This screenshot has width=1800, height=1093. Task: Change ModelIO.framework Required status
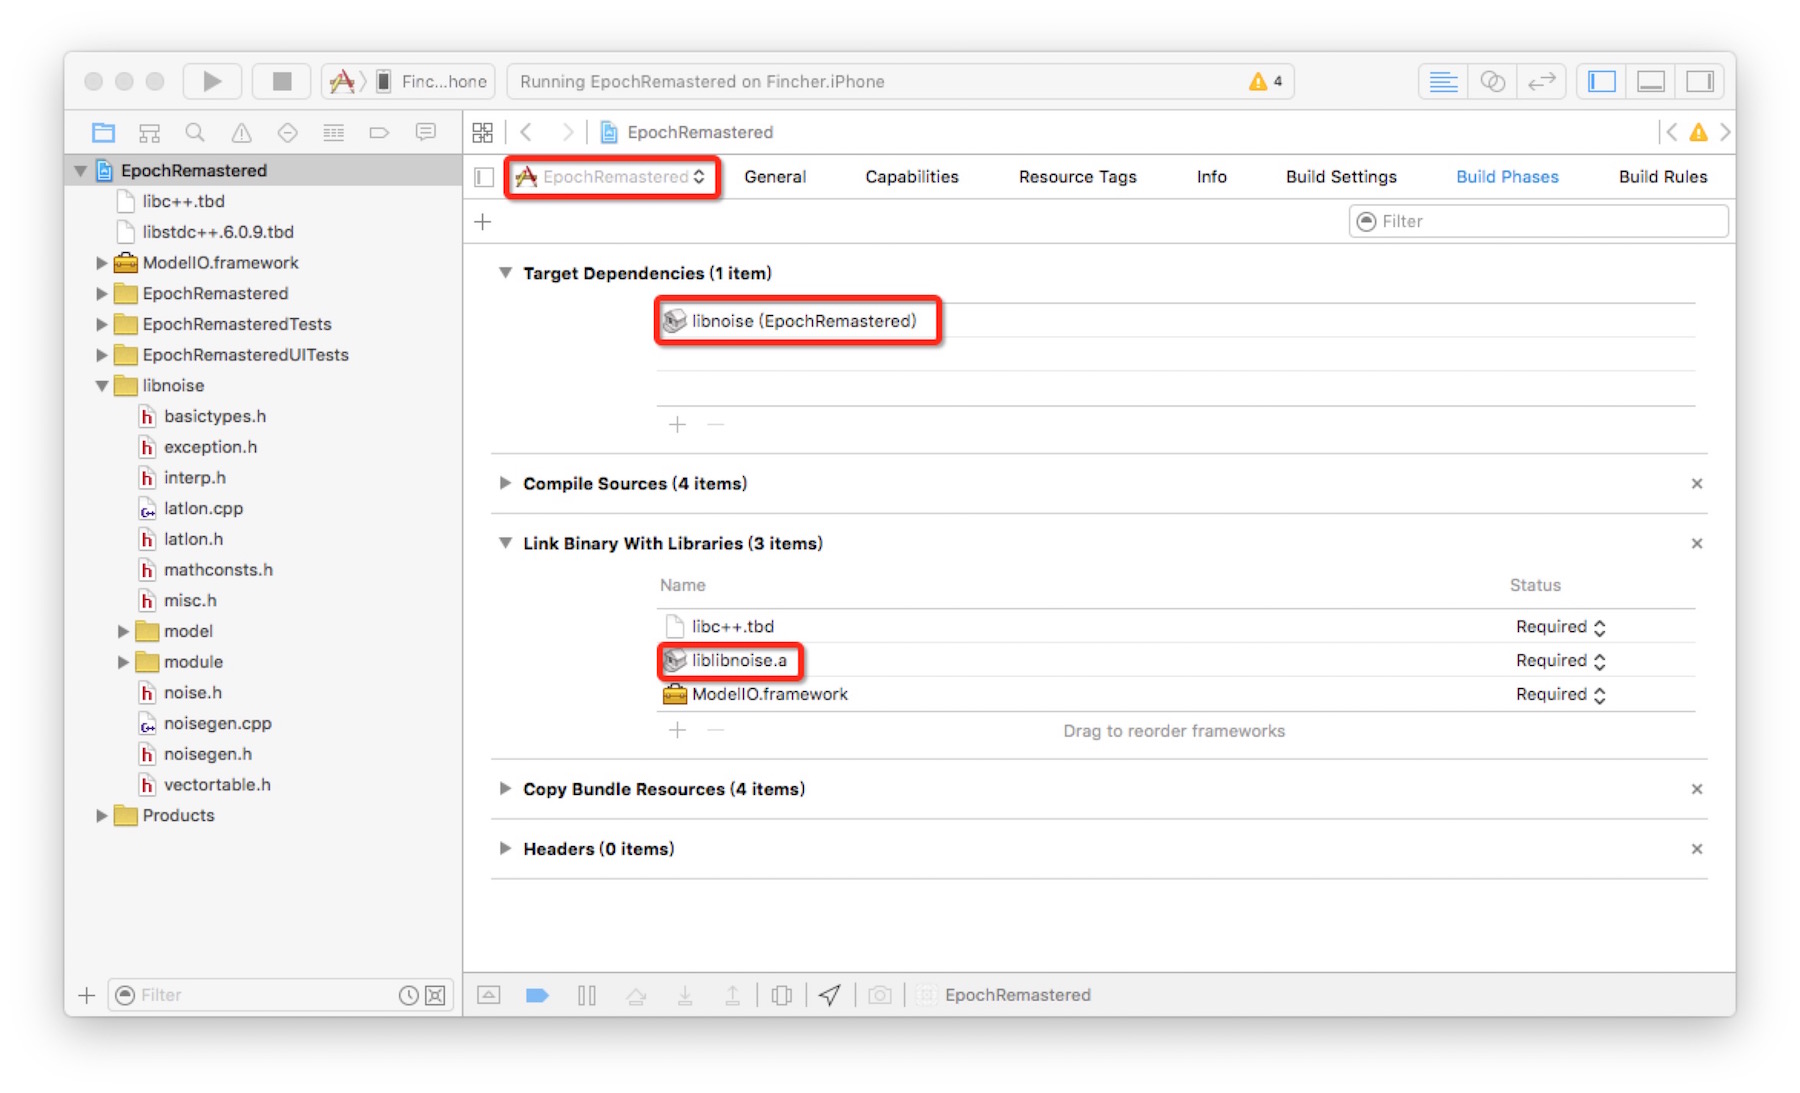[x=1561, y=695]
